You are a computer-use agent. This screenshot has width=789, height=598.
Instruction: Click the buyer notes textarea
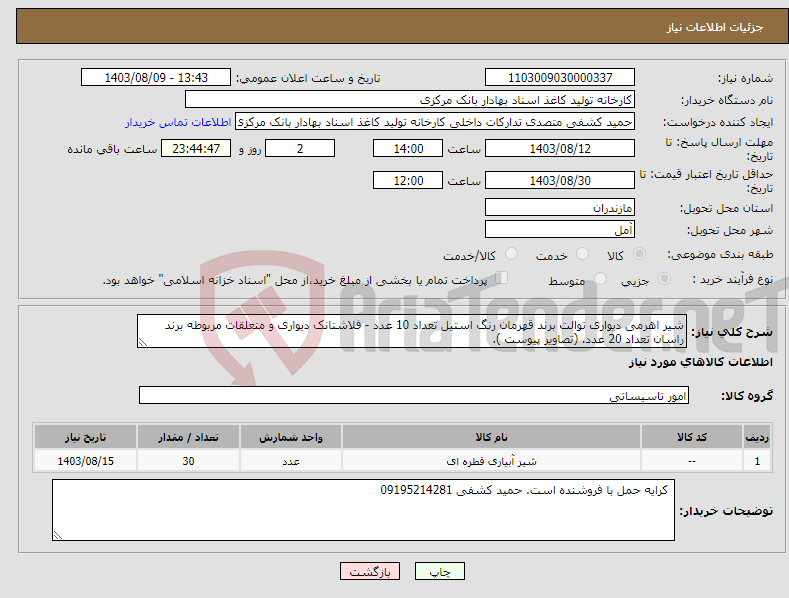[x=363, y=510]
